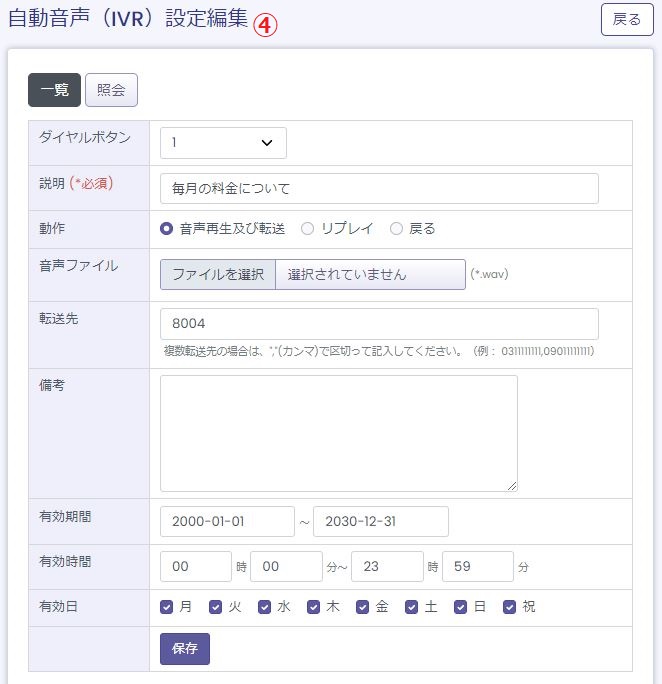Switch to the 照会 tab
The height and width of the screenshot is (684, 662).
pyautogui.click(x=111, y=90)
